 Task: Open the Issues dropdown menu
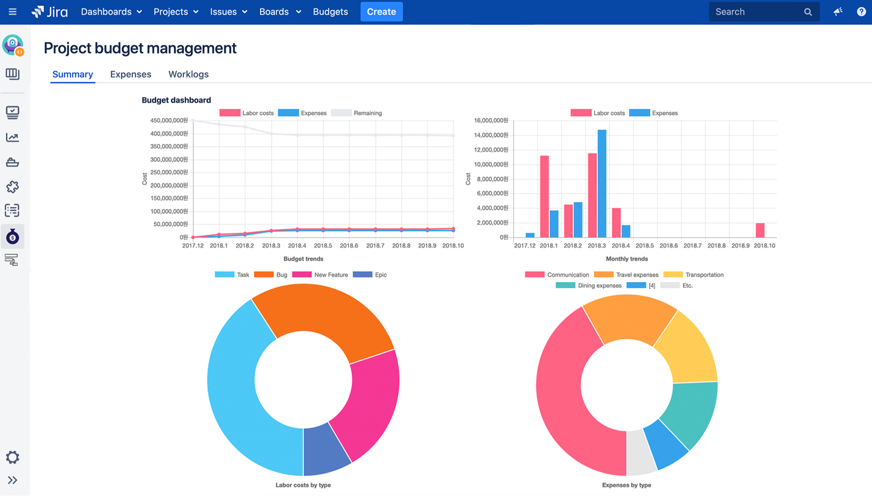[x=228, y=12]
